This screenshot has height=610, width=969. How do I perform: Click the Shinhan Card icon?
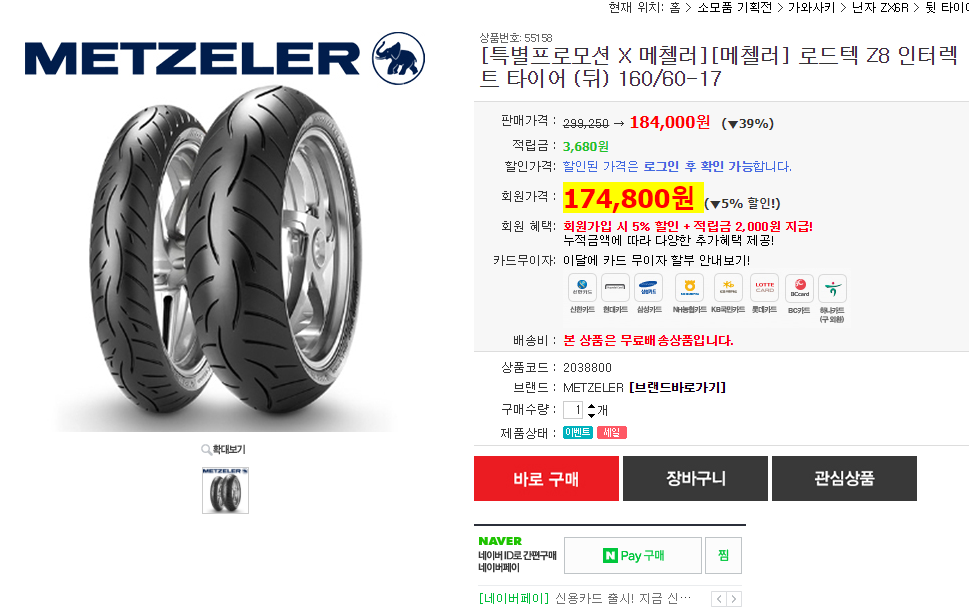pos(582,289)
